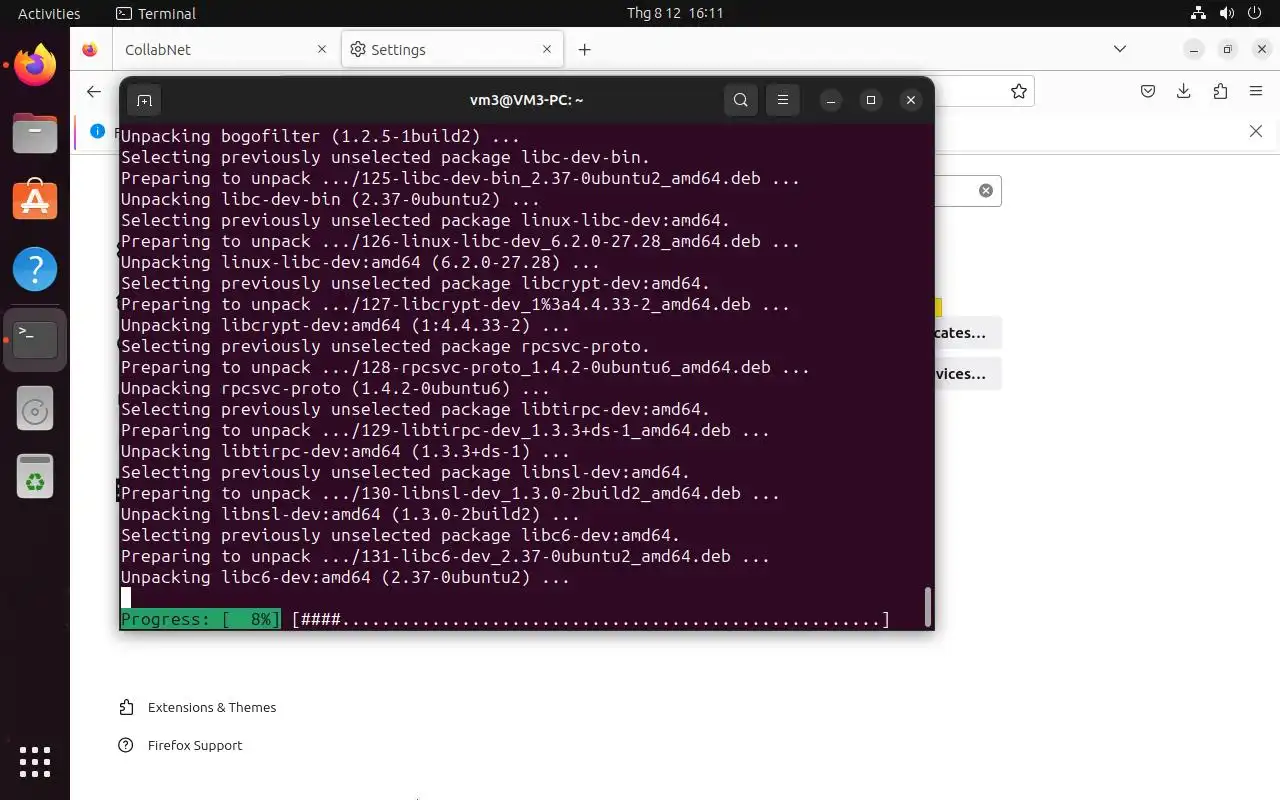Screen dimensions: 1280x800
Task: Open the terminal hamburger menu
Action: click(x=783, y=100)
